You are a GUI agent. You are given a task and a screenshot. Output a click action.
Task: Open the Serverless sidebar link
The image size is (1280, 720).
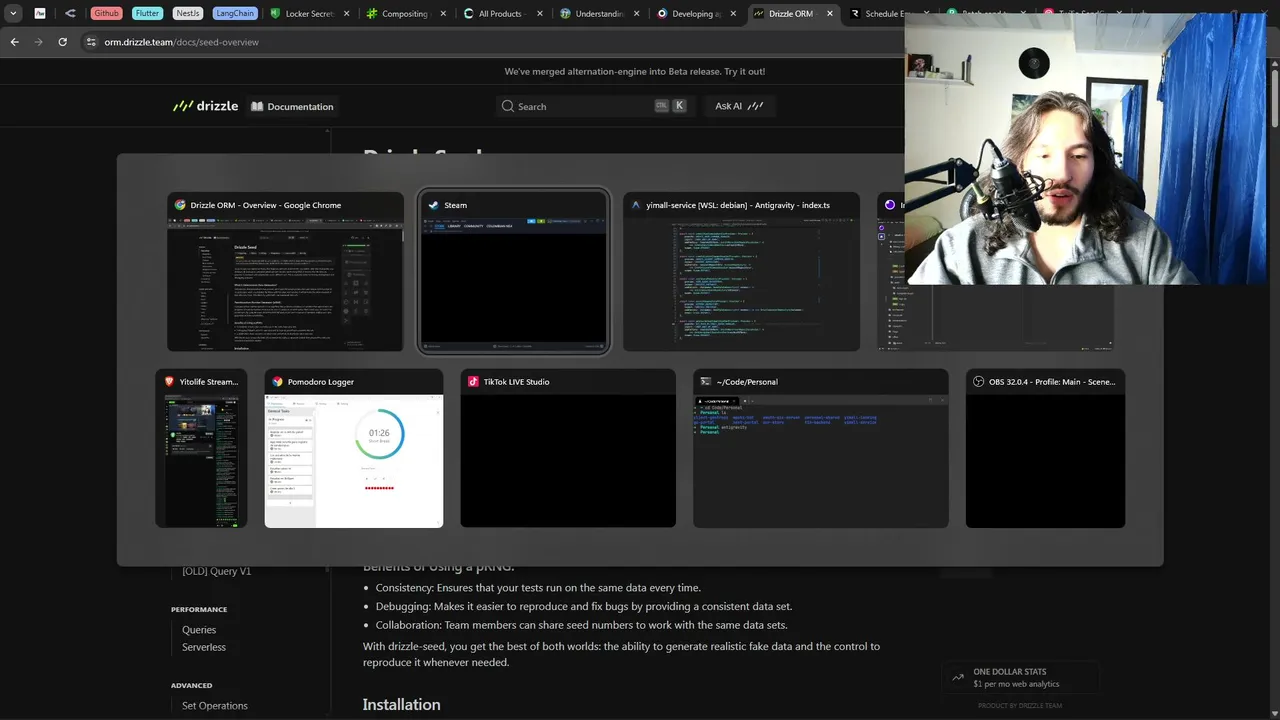tap(204, 647)
